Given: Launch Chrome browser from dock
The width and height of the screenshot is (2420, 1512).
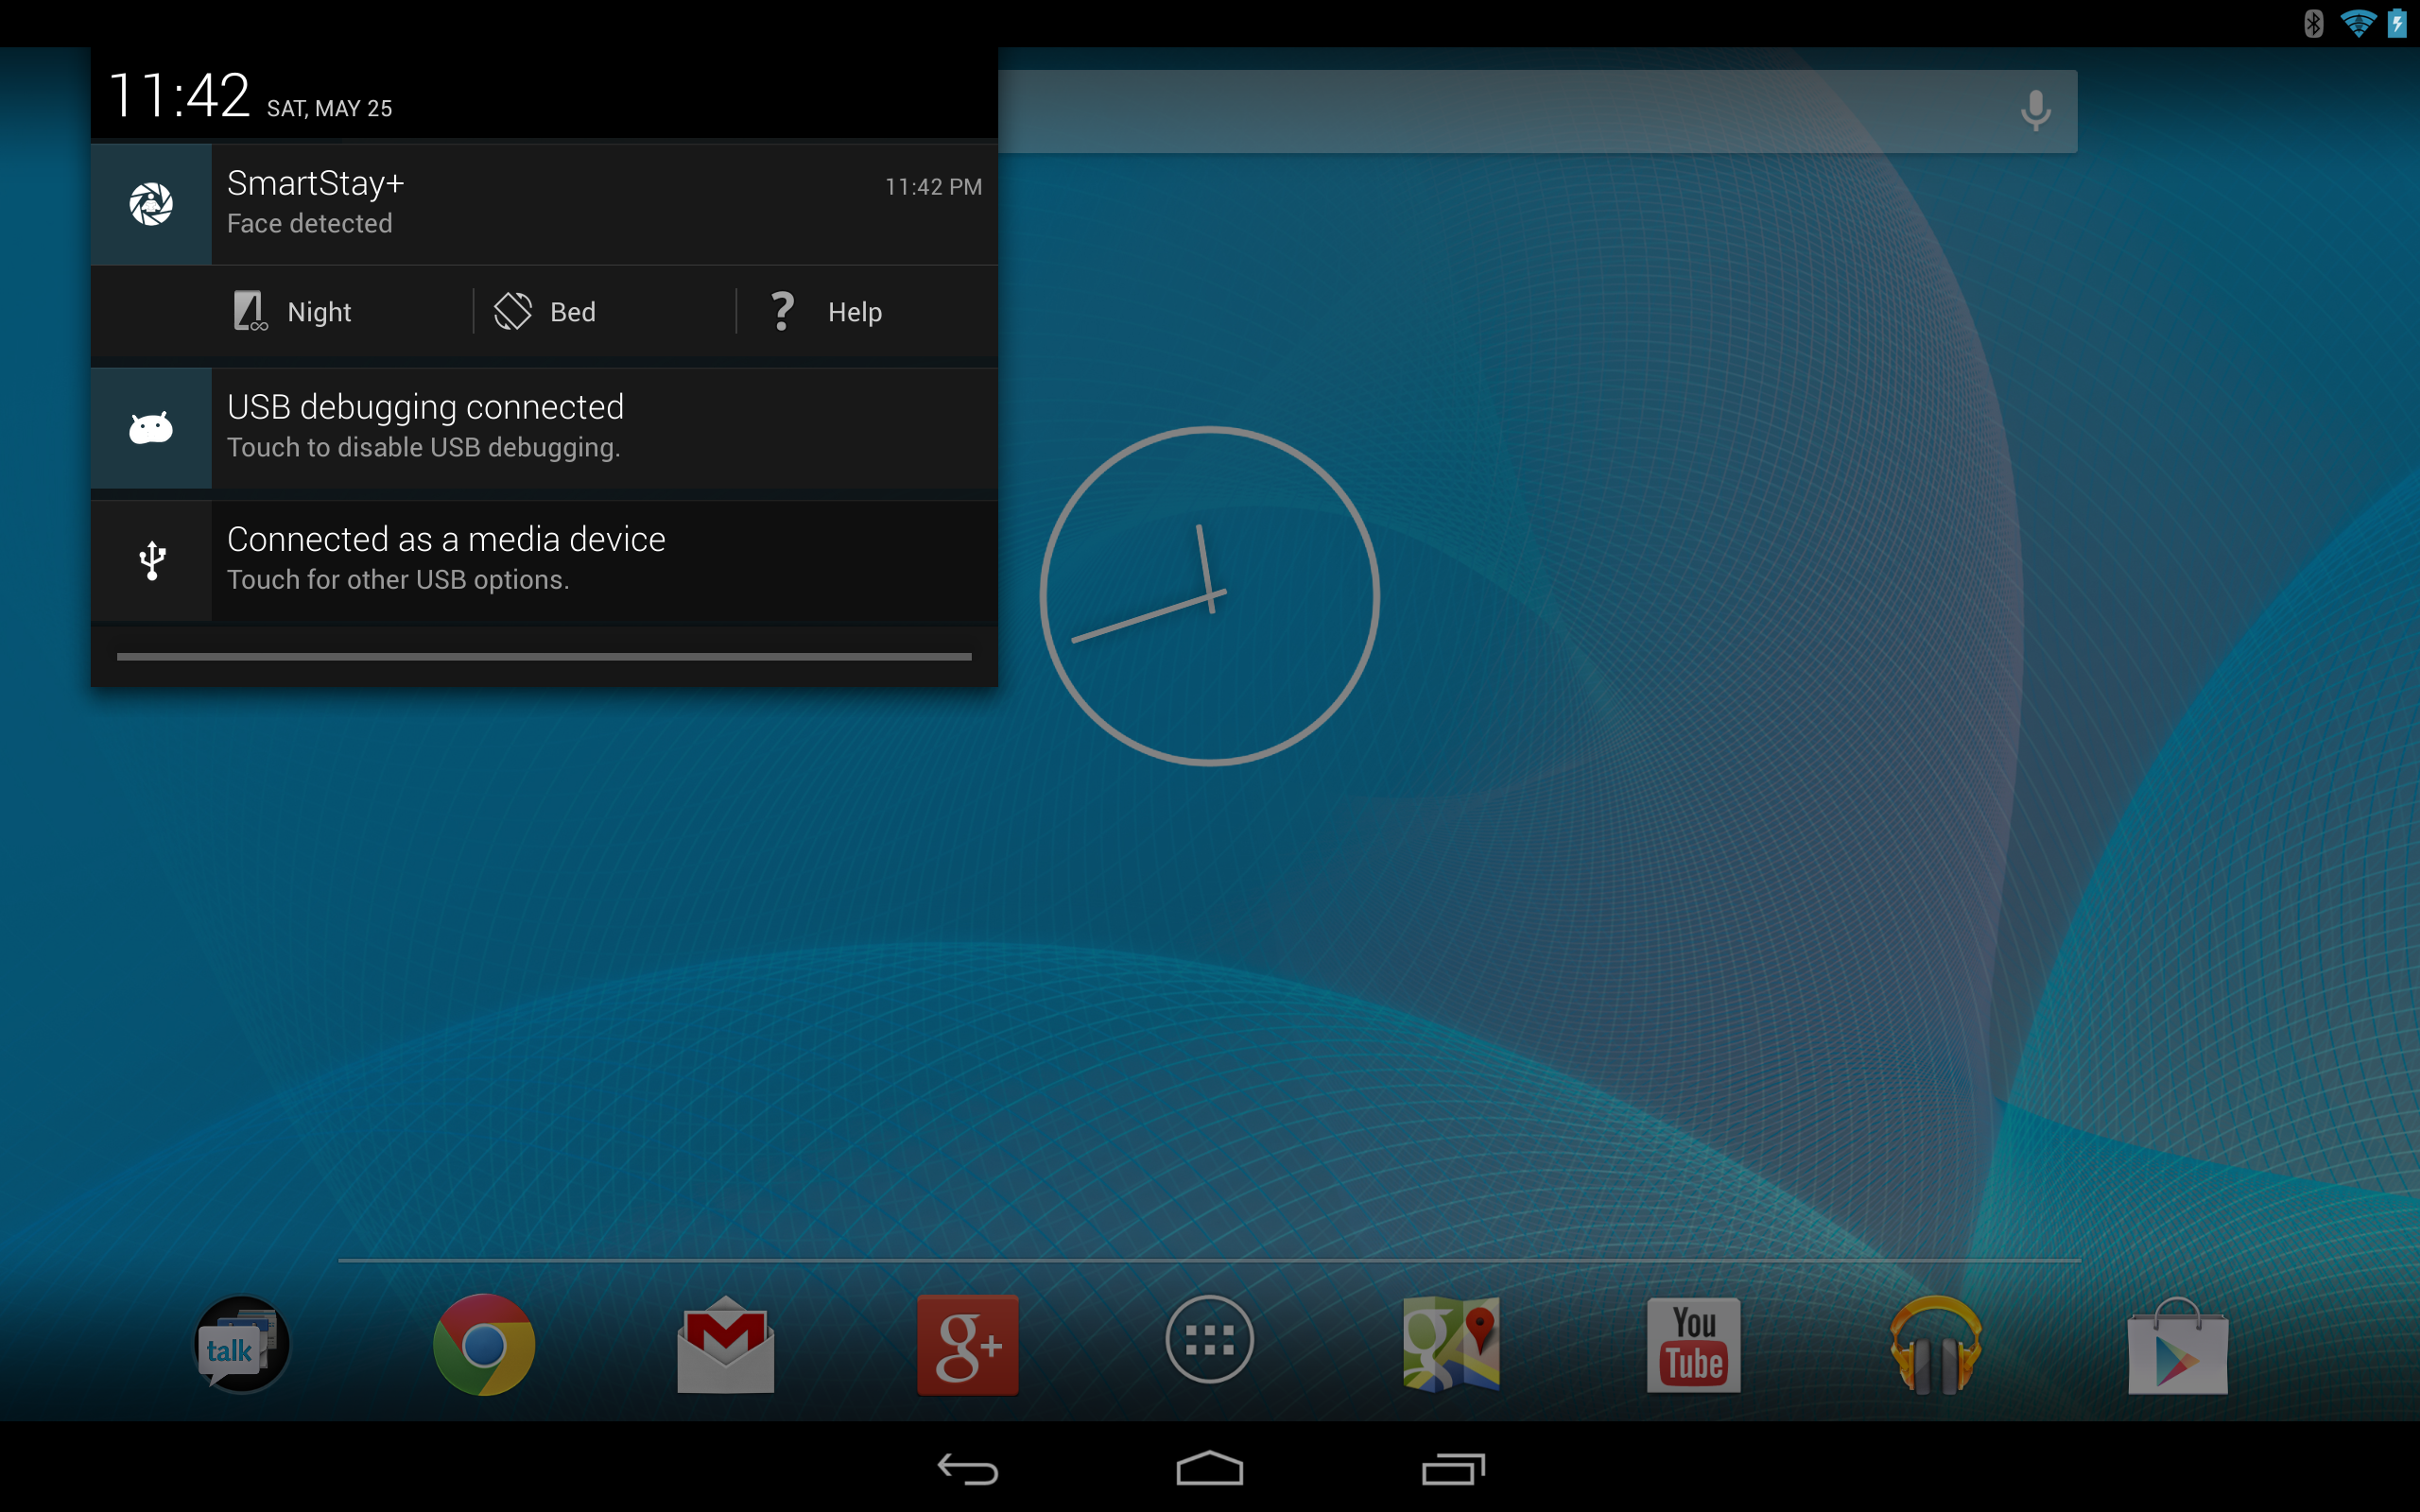Looking at the screenshot, I should pyautogui.click(x=484, y=1344).
